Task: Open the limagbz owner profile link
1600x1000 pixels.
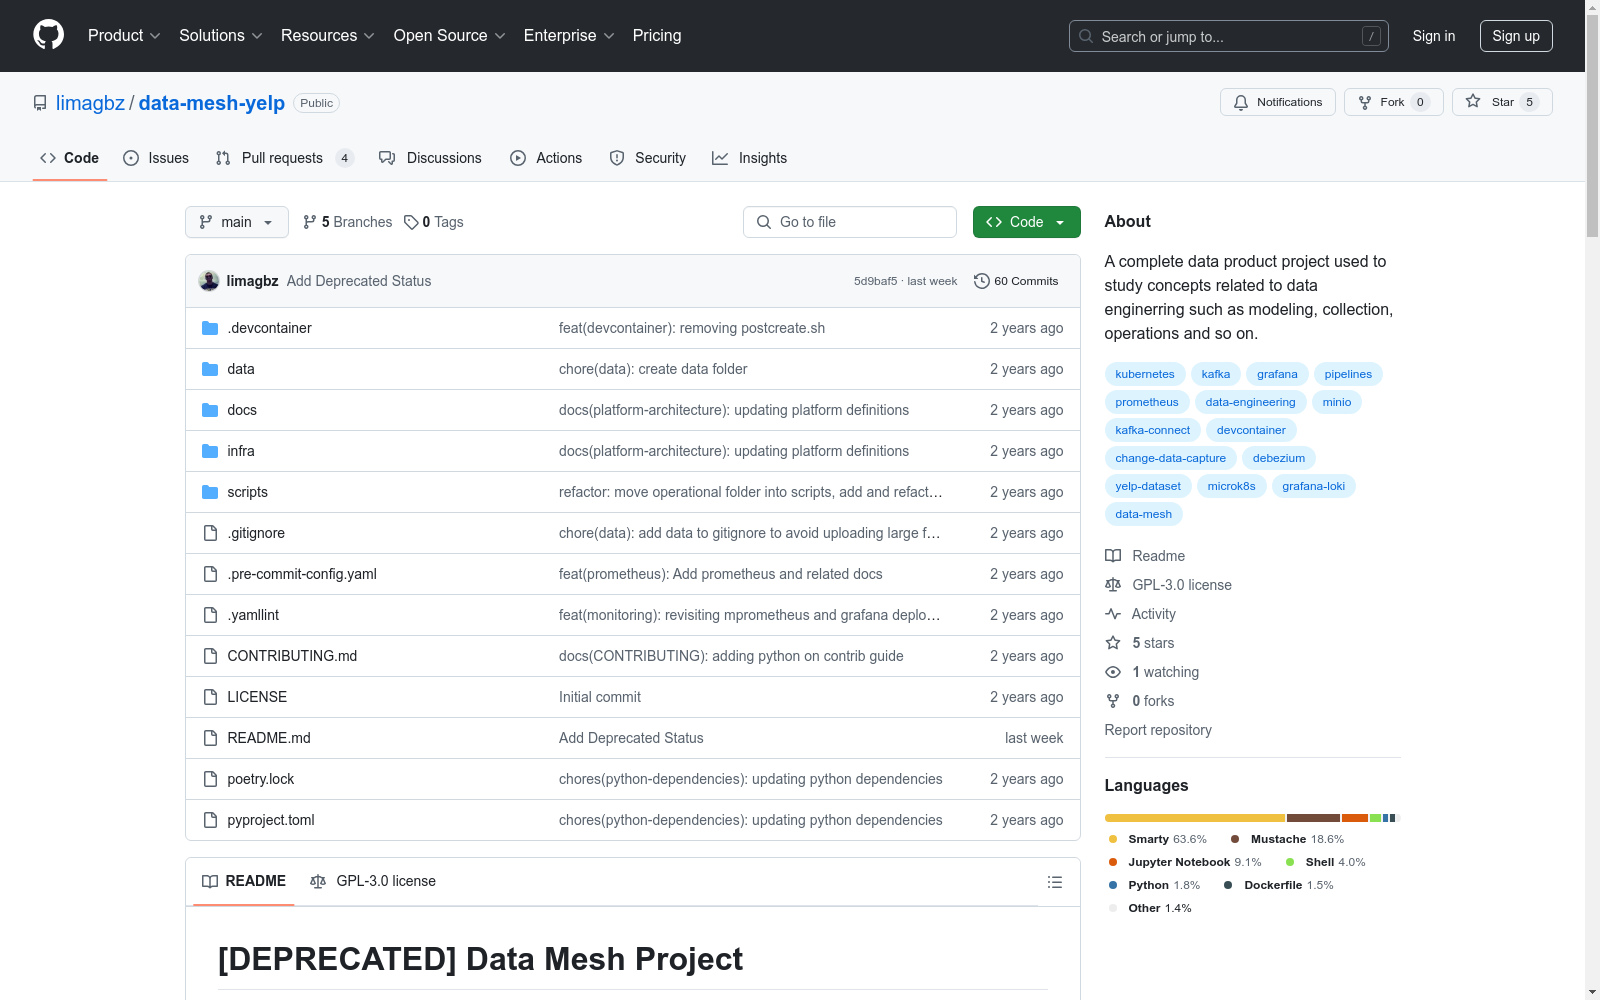Action: (90, 103)
